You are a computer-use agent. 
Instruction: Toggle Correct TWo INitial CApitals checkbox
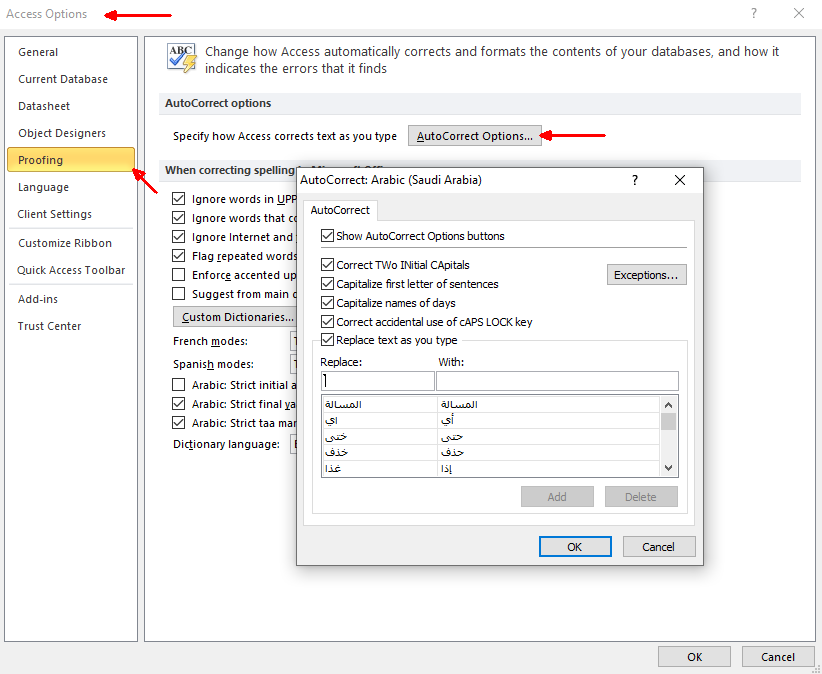[x=327, y=265]
